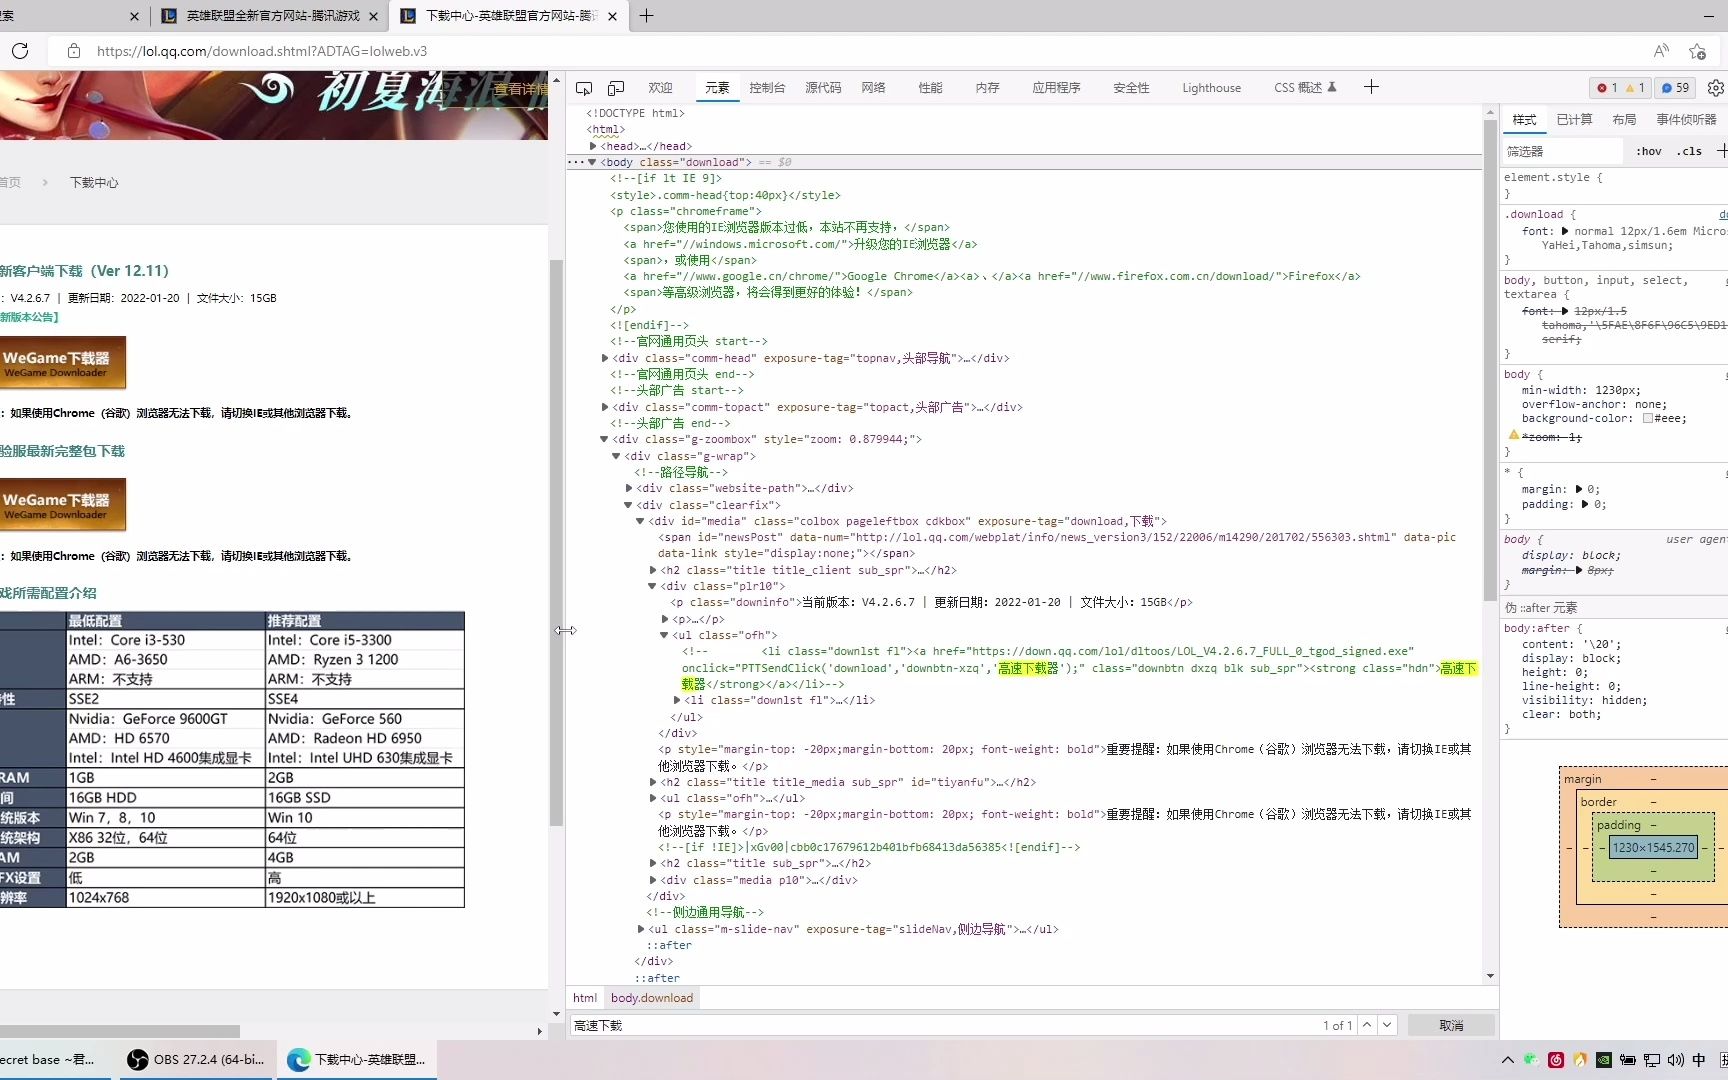Click the browser address bar URL
1728x1080 pixels.
click(262, 51)
